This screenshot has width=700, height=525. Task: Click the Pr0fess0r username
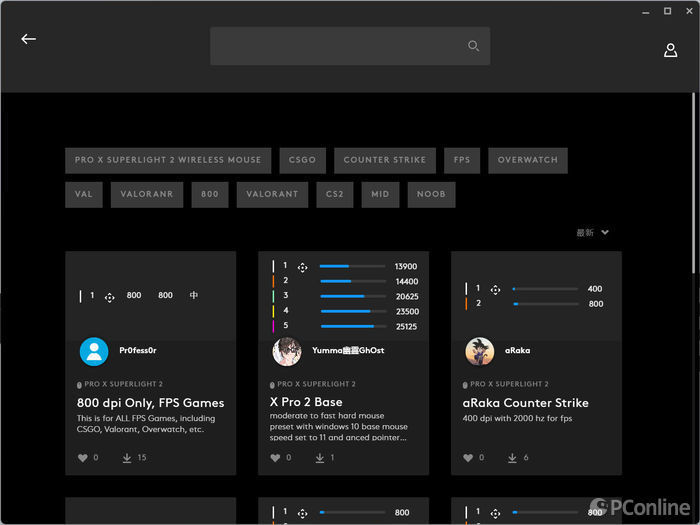(138, 351)
